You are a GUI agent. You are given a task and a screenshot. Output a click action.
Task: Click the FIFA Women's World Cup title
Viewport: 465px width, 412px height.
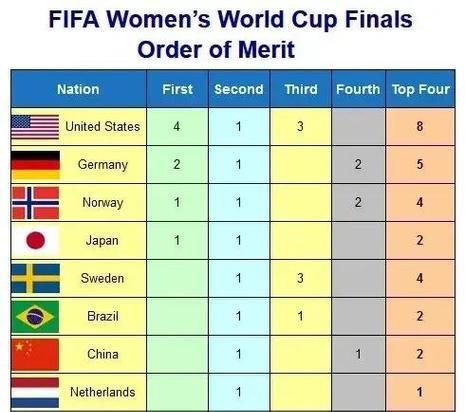(x=231, y=19)
